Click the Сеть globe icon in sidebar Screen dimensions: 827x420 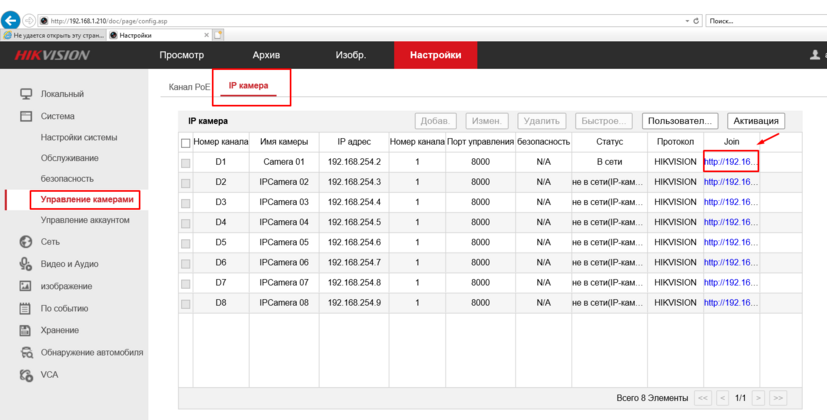tap(26, 242)
